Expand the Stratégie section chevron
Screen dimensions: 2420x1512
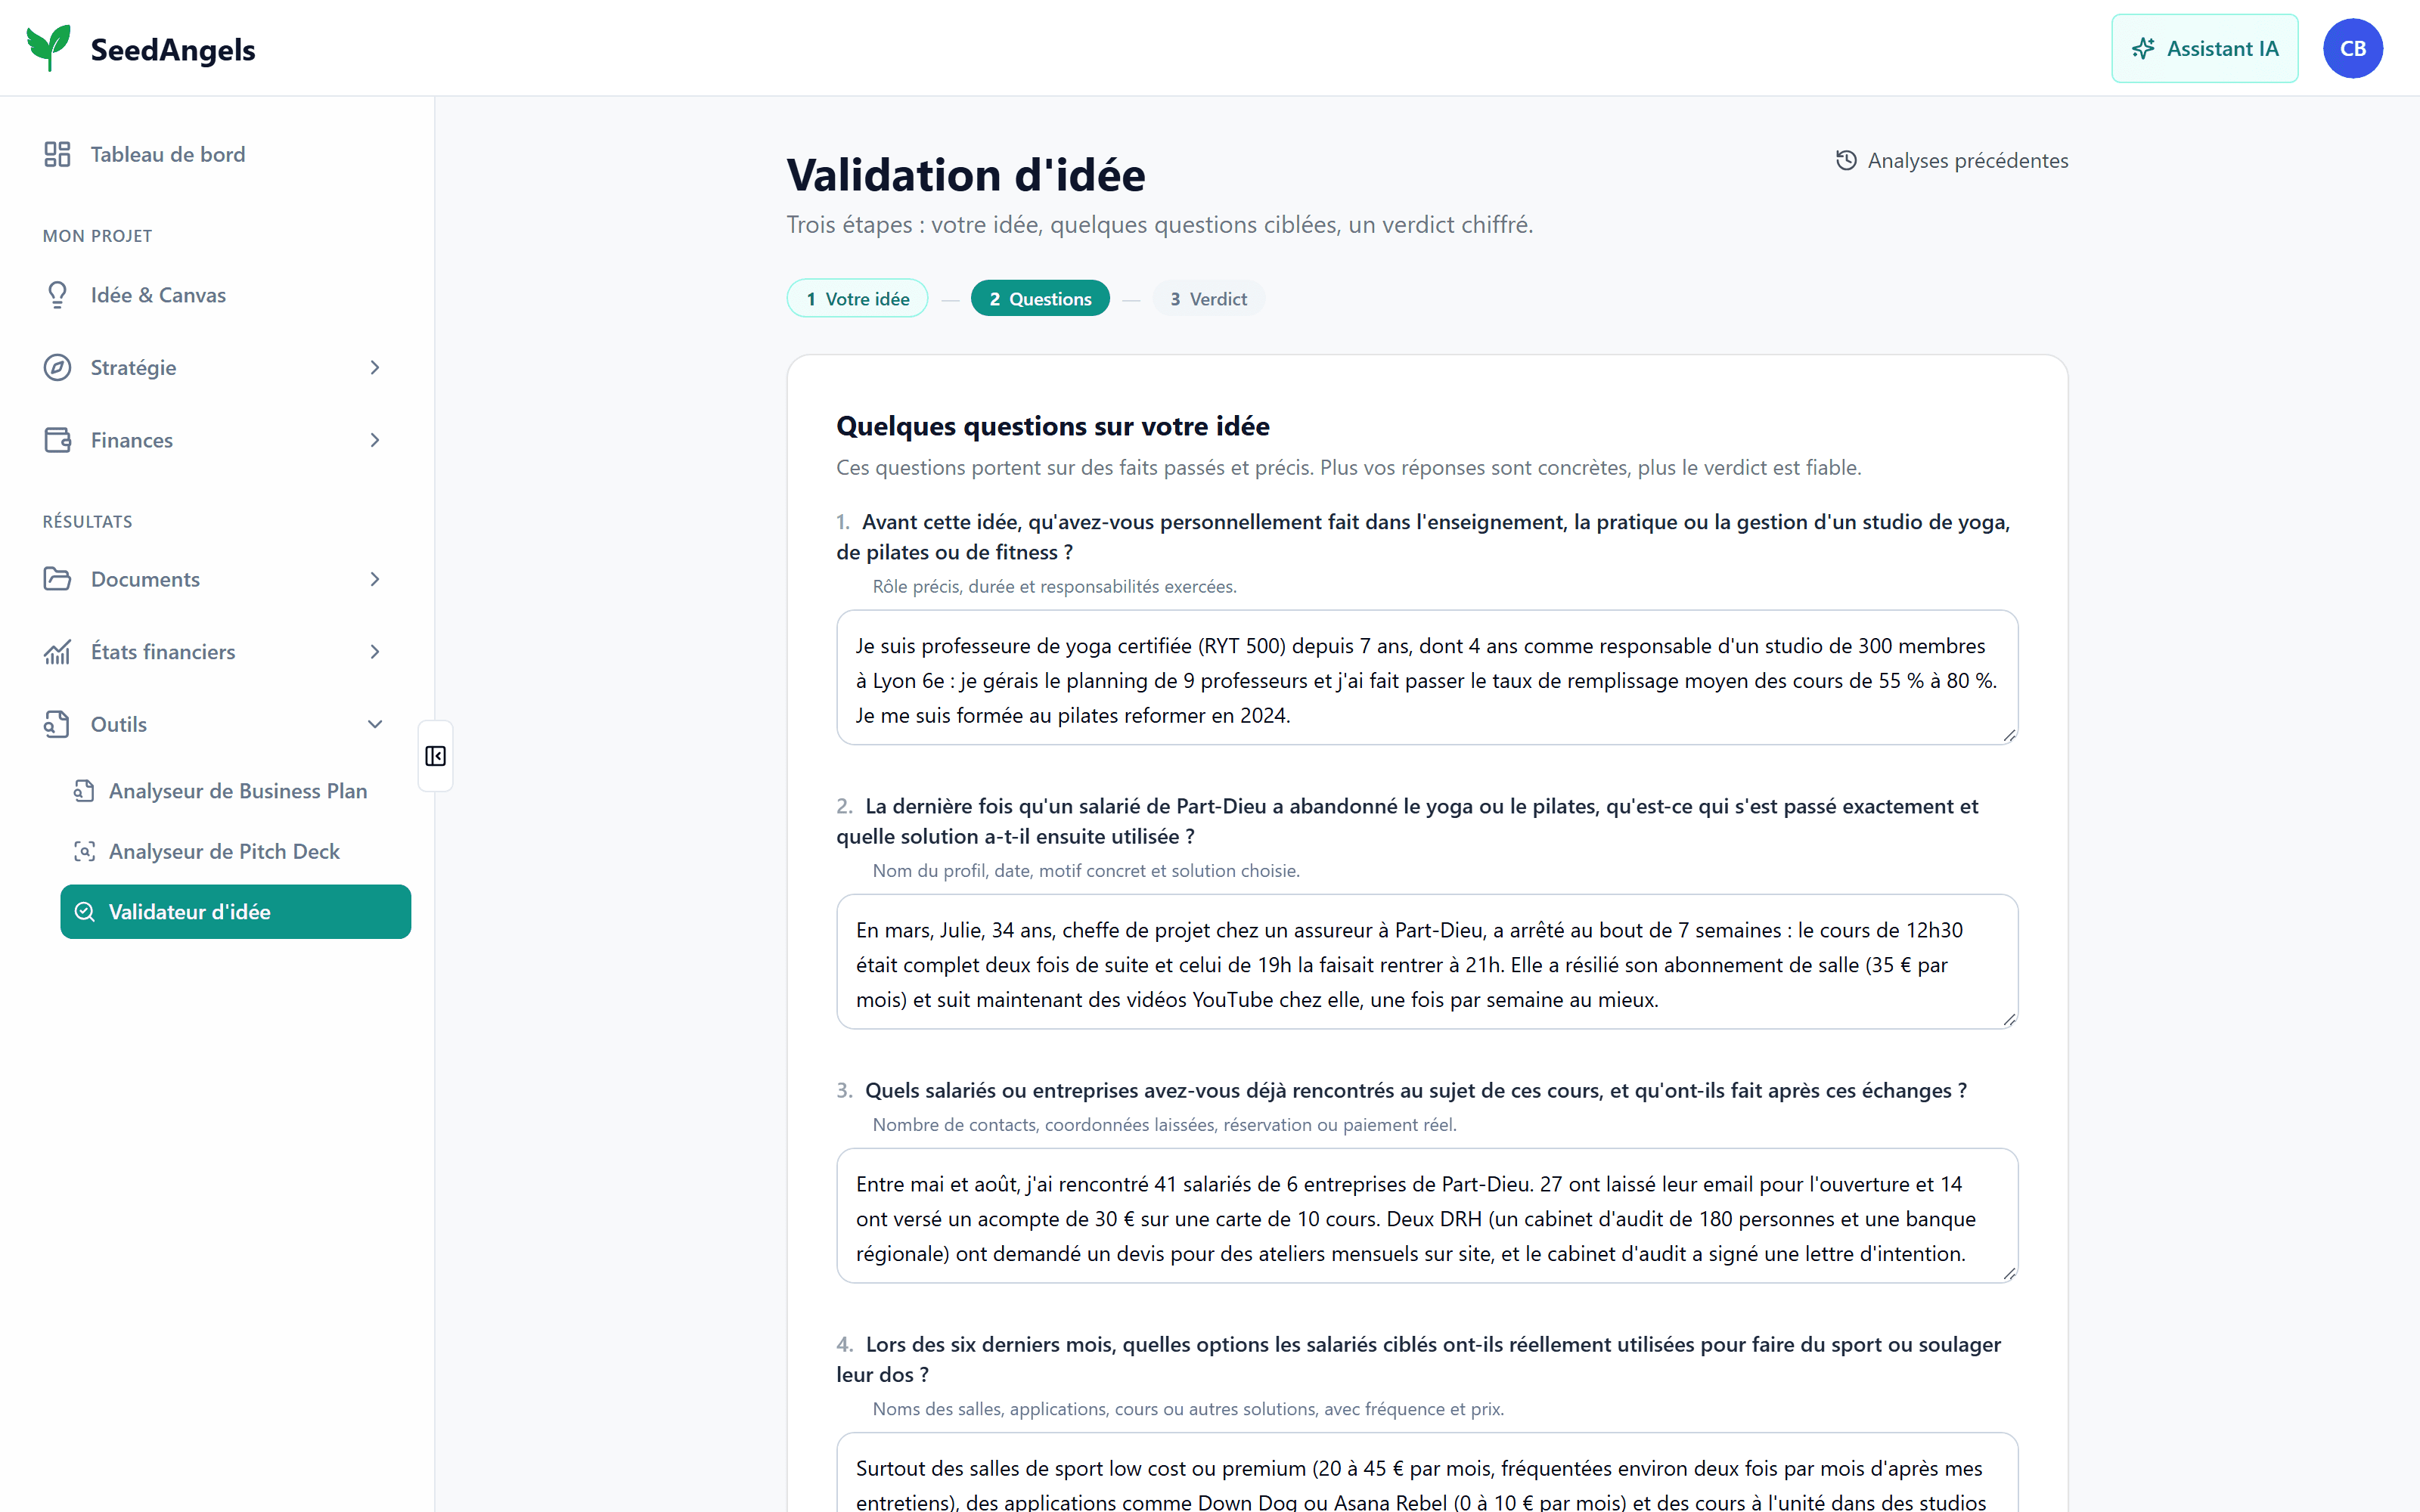375,367
